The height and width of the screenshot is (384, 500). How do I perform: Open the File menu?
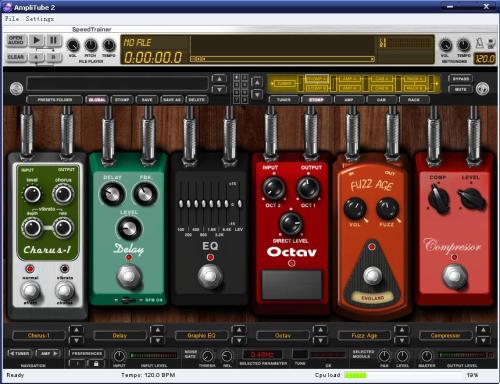[x=12, y=19]
